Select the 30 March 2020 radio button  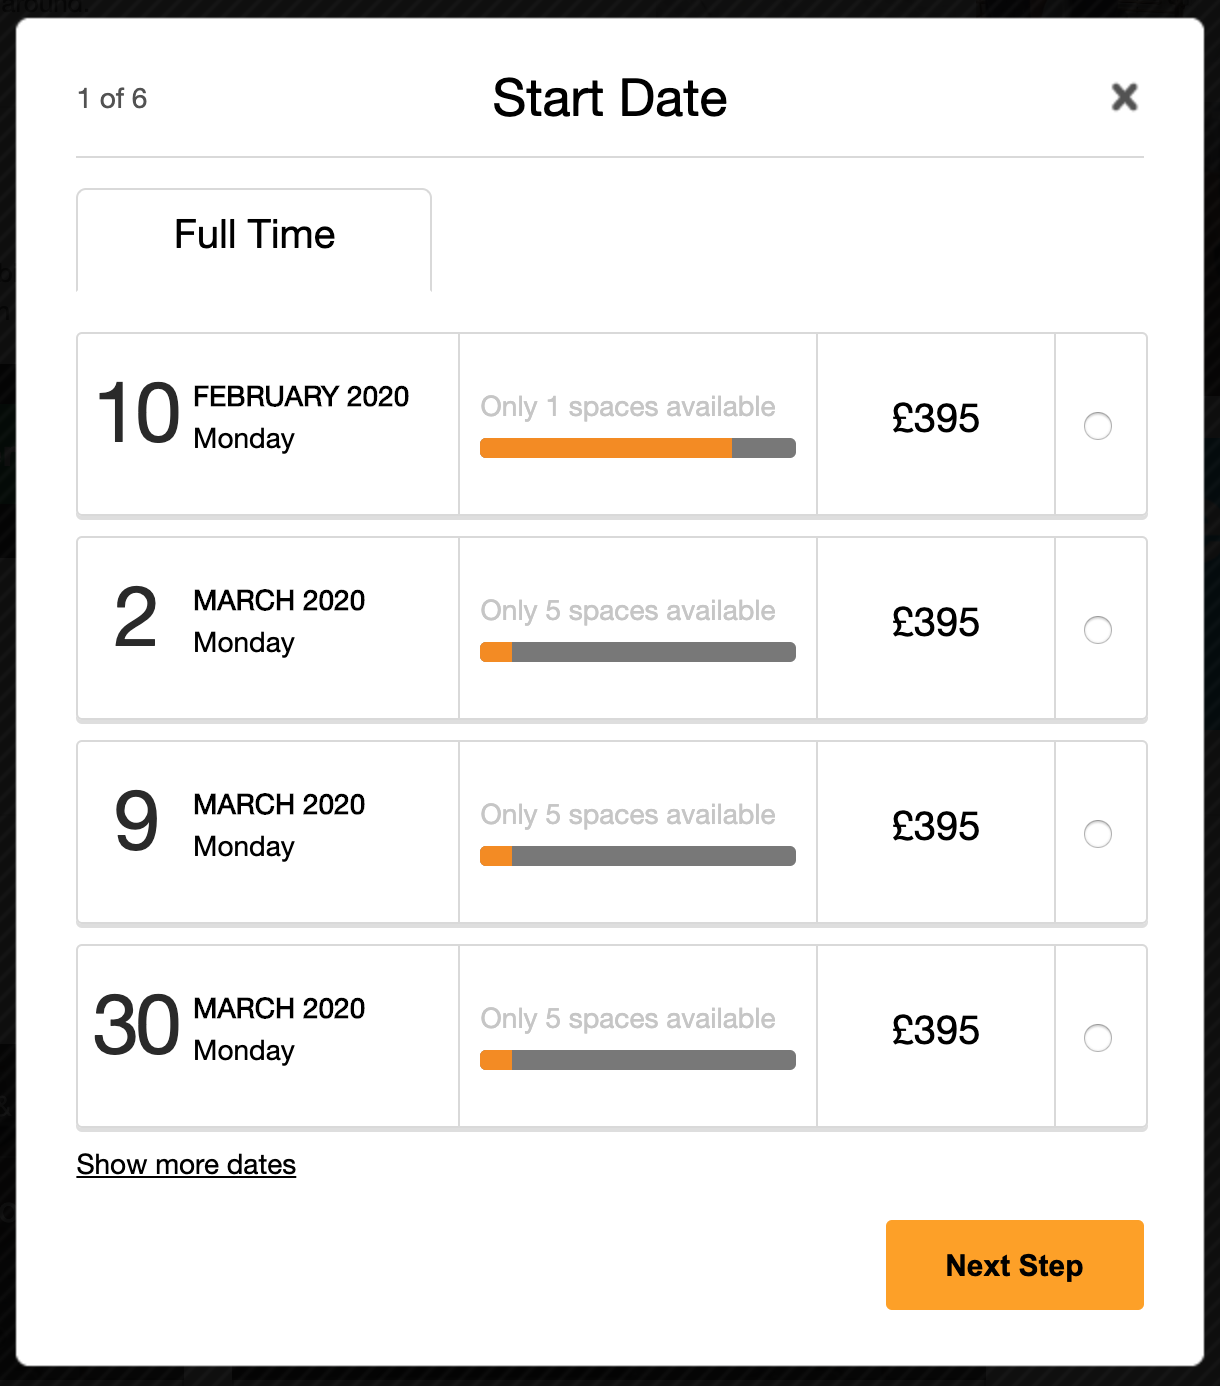1097,1038
